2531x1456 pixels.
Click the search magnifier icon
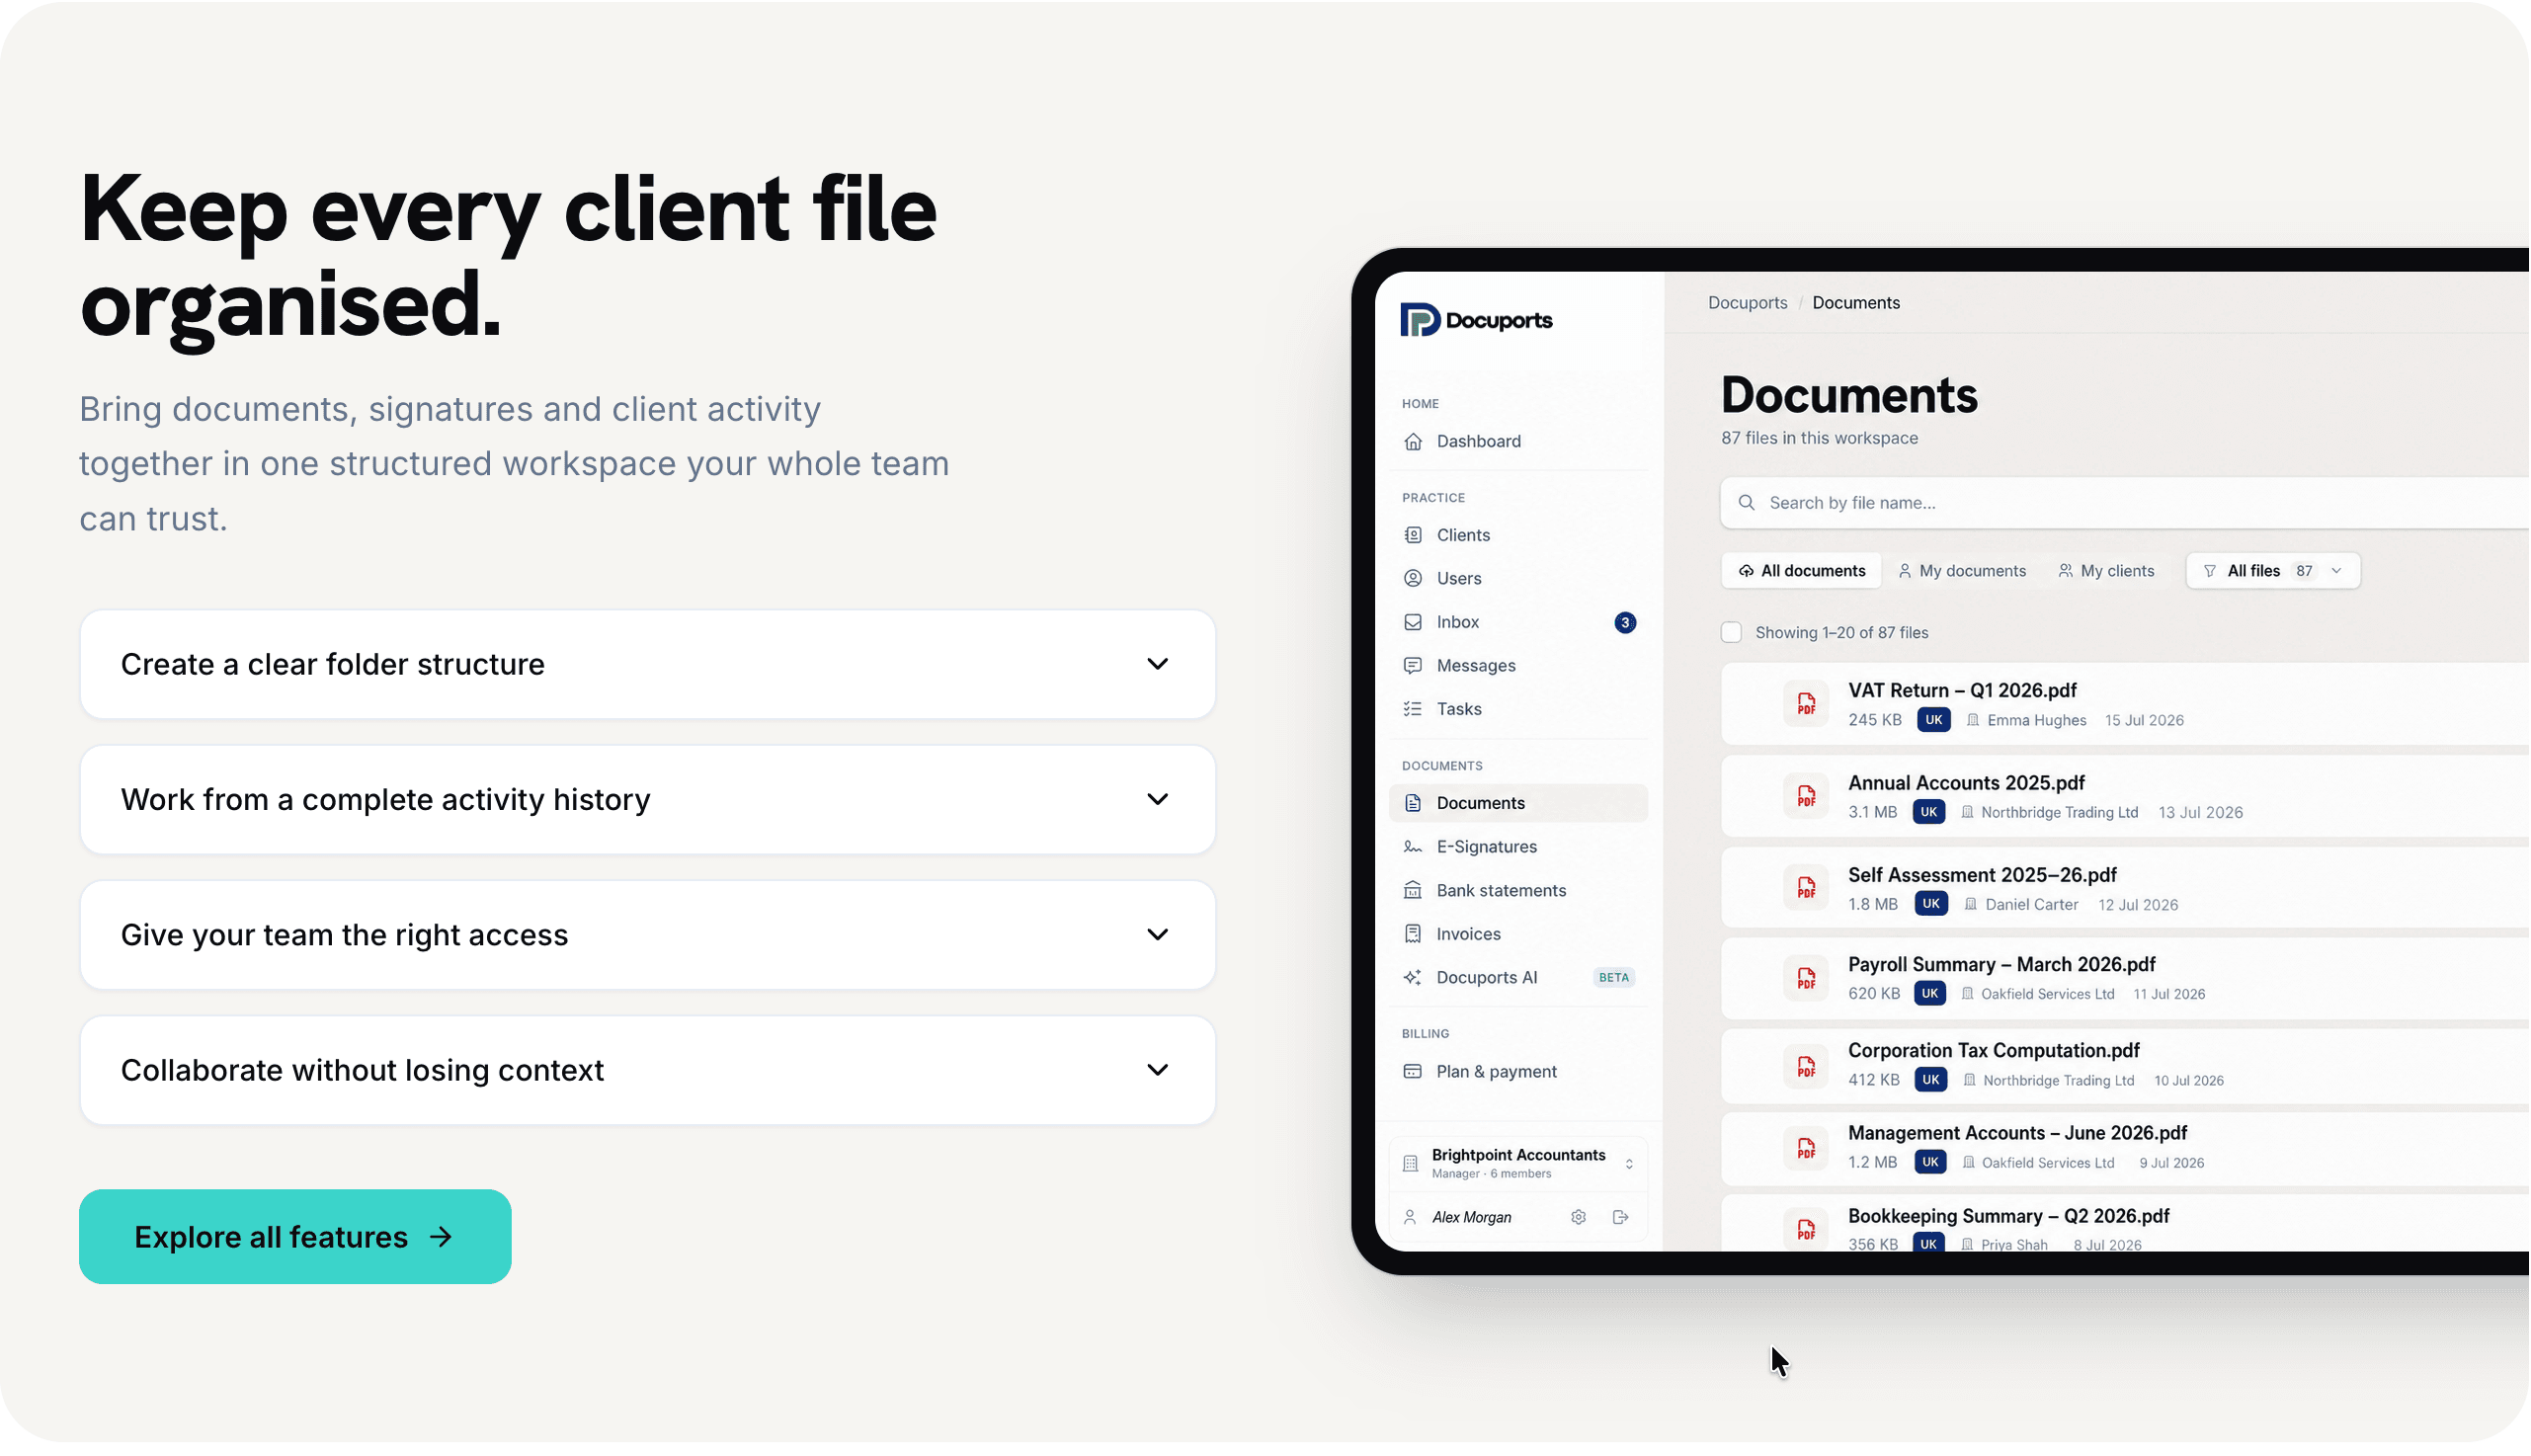(1747, 503)
